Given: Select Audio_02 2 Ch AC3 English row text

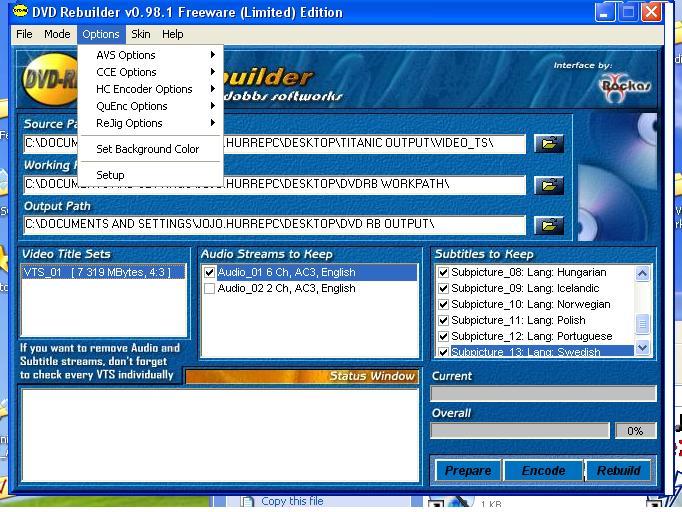Looking at the screenshot, I should pyautogui.click(x=287, y=288).
